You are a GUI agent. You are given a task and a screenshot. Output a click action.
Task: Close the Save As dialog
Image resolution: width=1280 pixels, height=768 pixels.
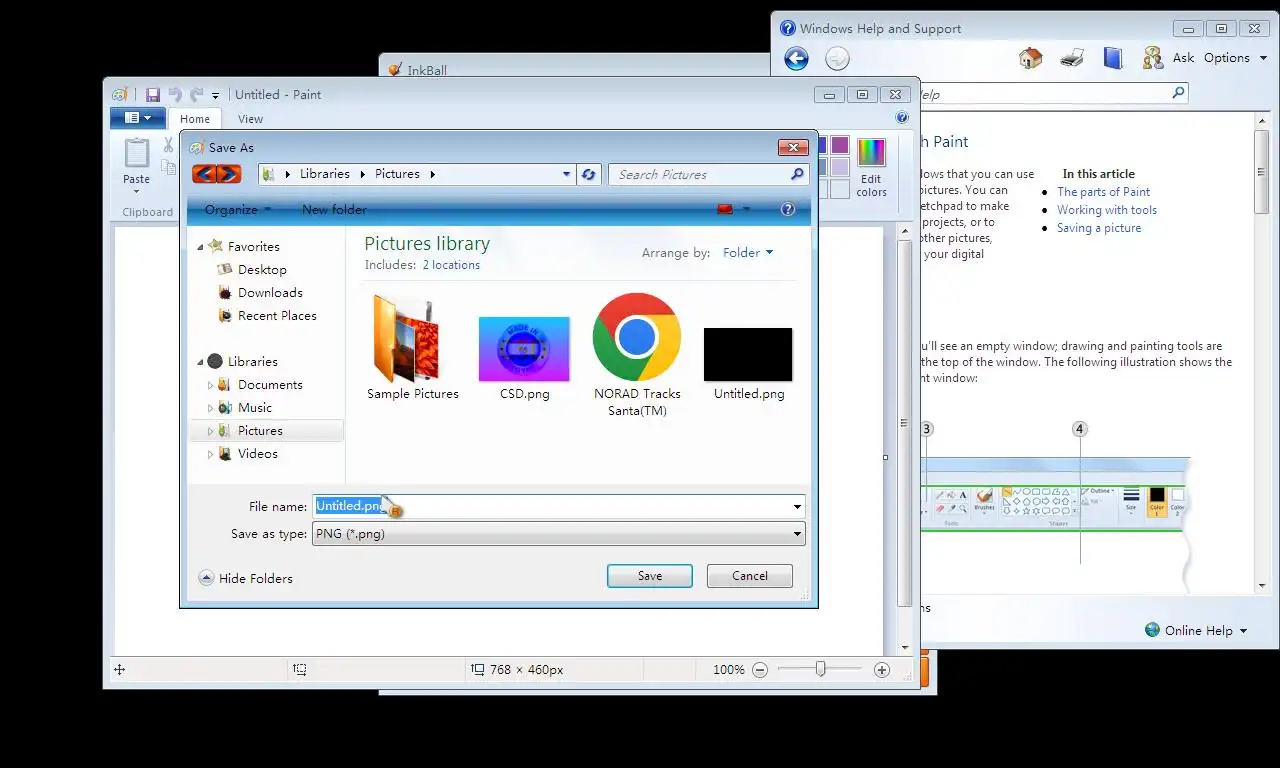coord(793,147)
